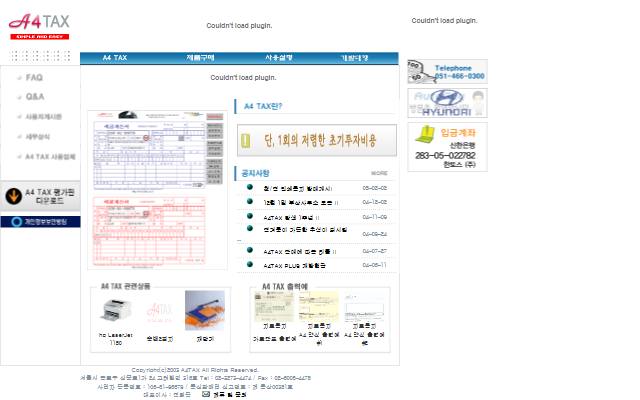Image resolution: width=640 pixels, height=400 pixels.
Task: Open the A4TAX notice dated 04-07-27
Action: 300,252
